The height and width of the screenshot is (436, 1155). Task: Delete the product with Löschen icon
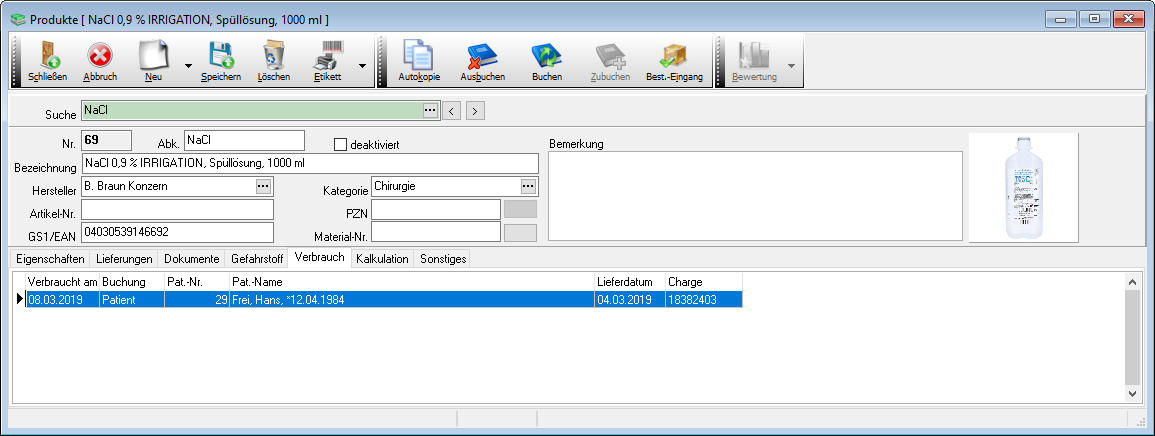[273, 61]
